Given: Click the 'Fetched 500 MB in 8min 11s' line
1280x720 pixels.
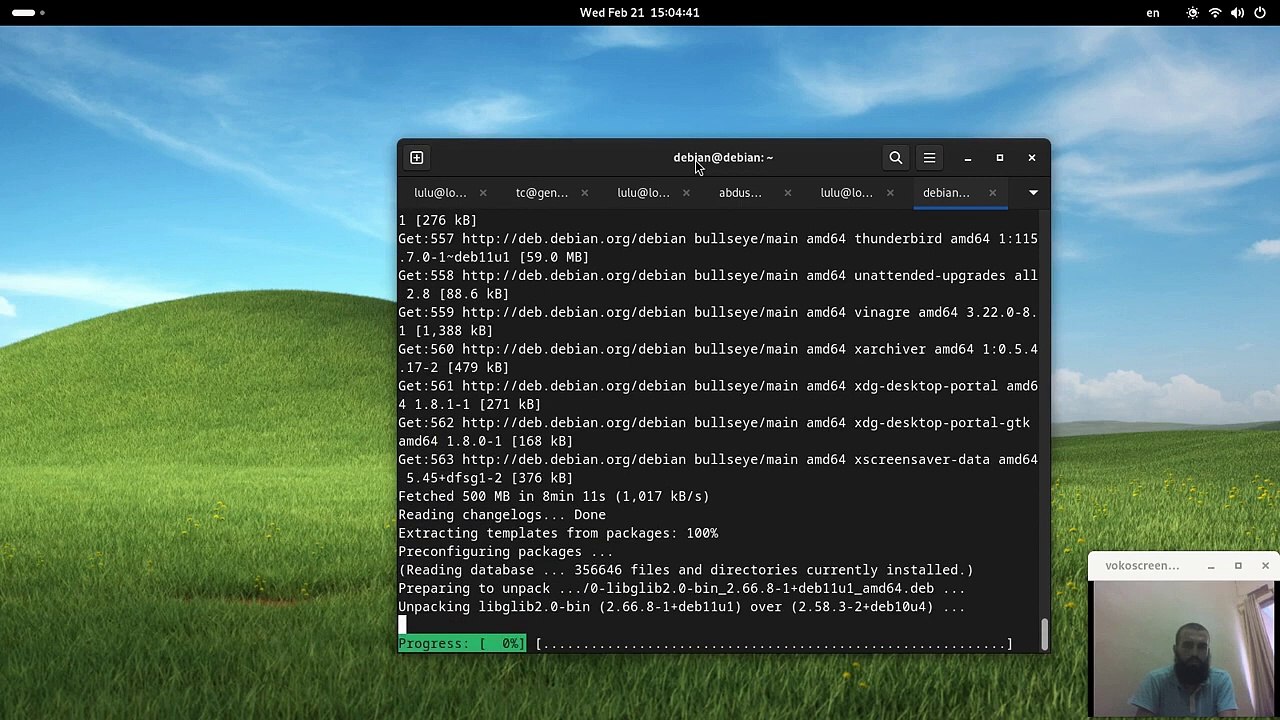Looking at the screenshot, I should click(554, 496).
